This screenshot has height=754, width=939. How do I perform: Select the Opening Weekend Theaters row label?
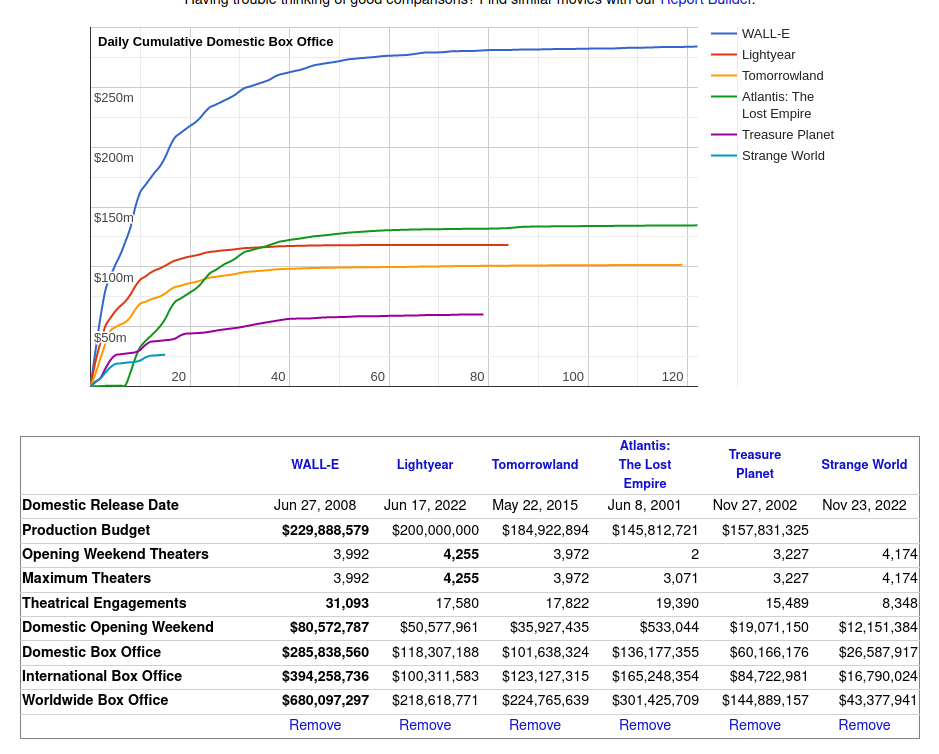click(x=116, y=555)
